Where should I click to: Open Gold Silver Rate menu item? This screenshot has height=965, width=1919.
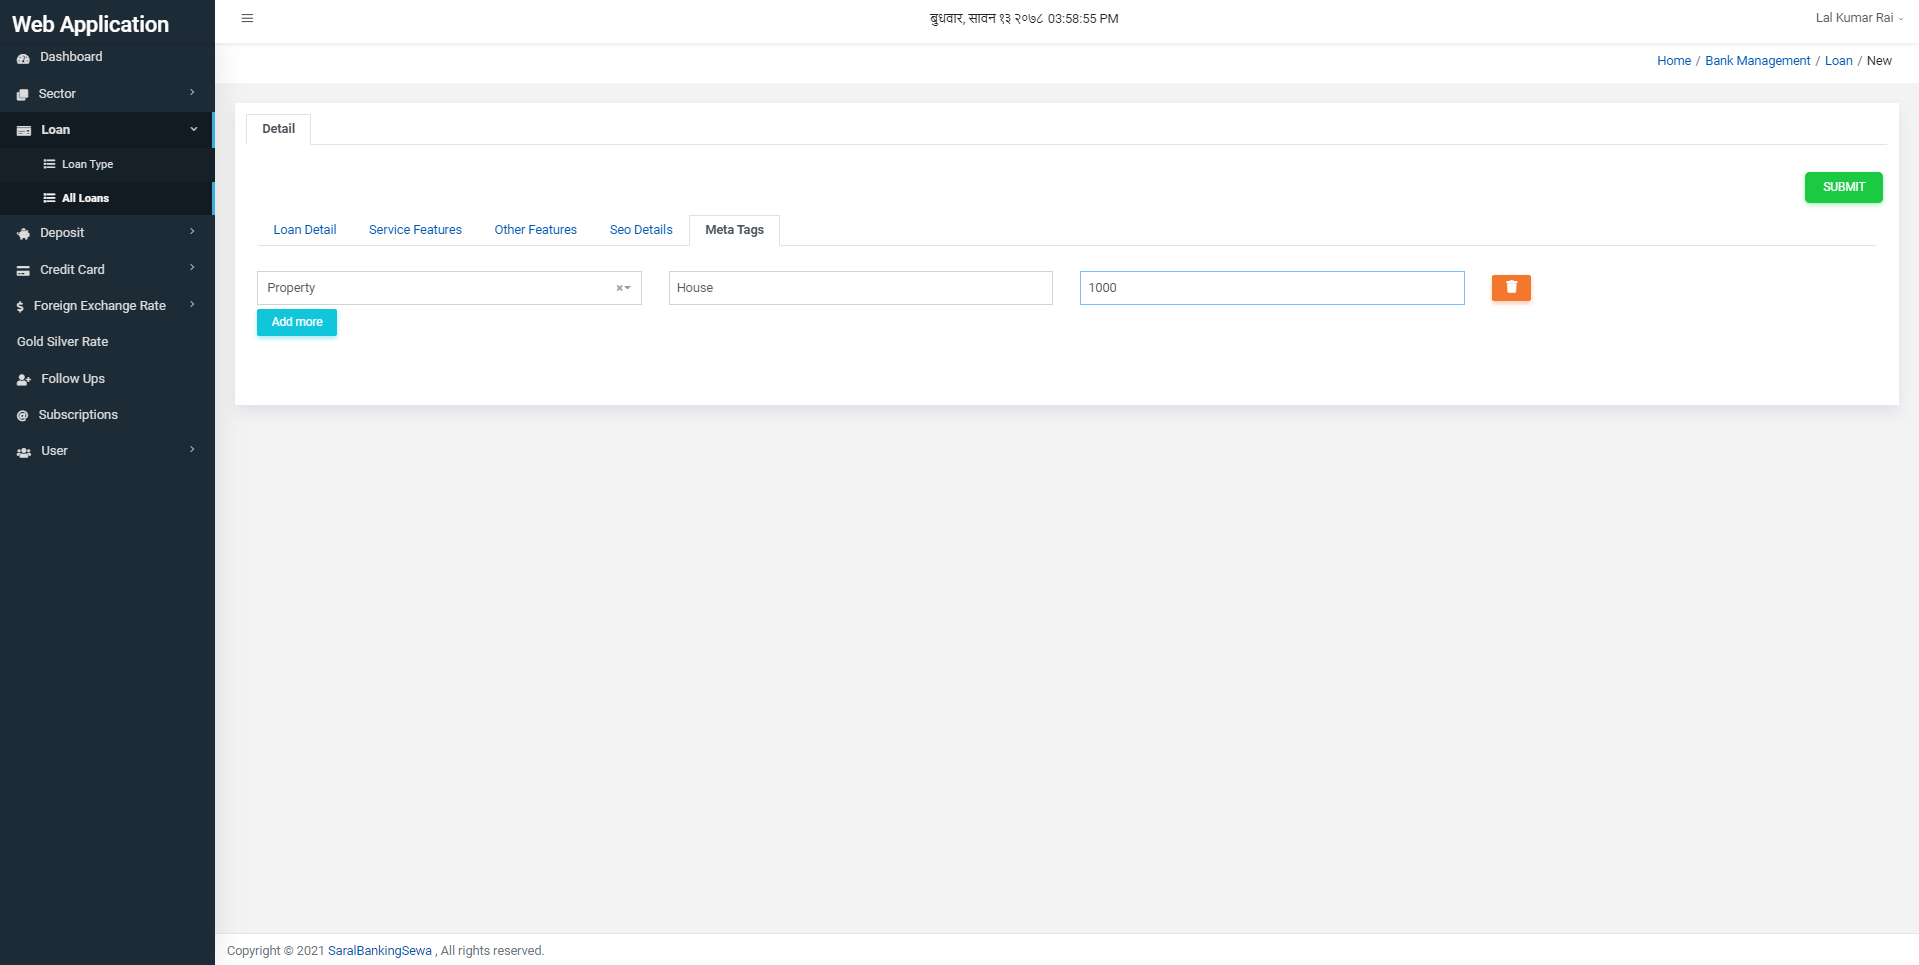pos(107,342)
